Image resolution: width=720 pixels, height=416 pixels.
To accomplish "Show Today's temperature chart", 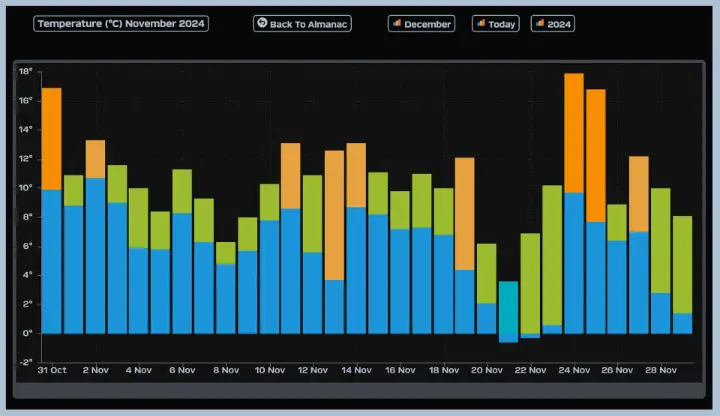I will point(496,23).
